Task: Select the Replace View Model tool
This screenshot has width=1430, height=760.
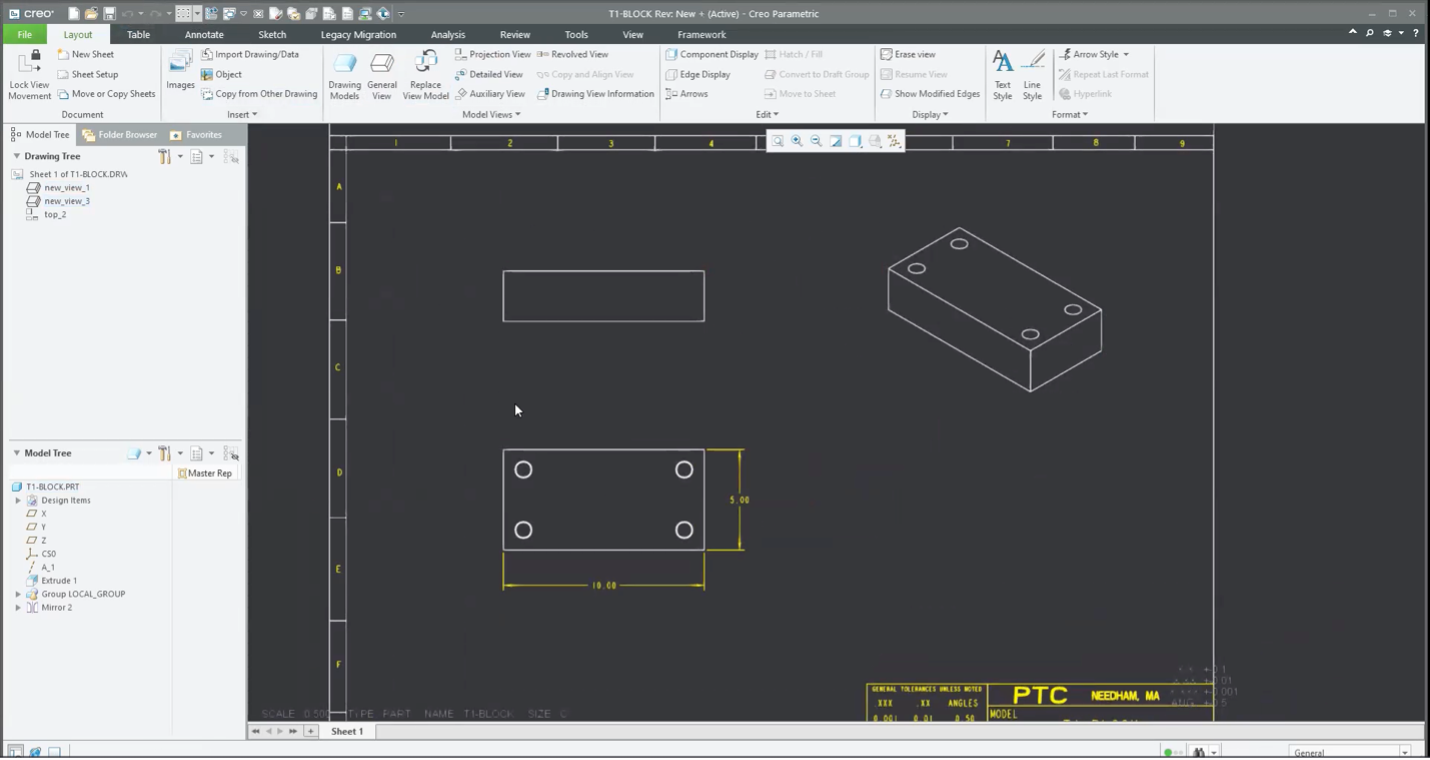Action: (425, 74)
